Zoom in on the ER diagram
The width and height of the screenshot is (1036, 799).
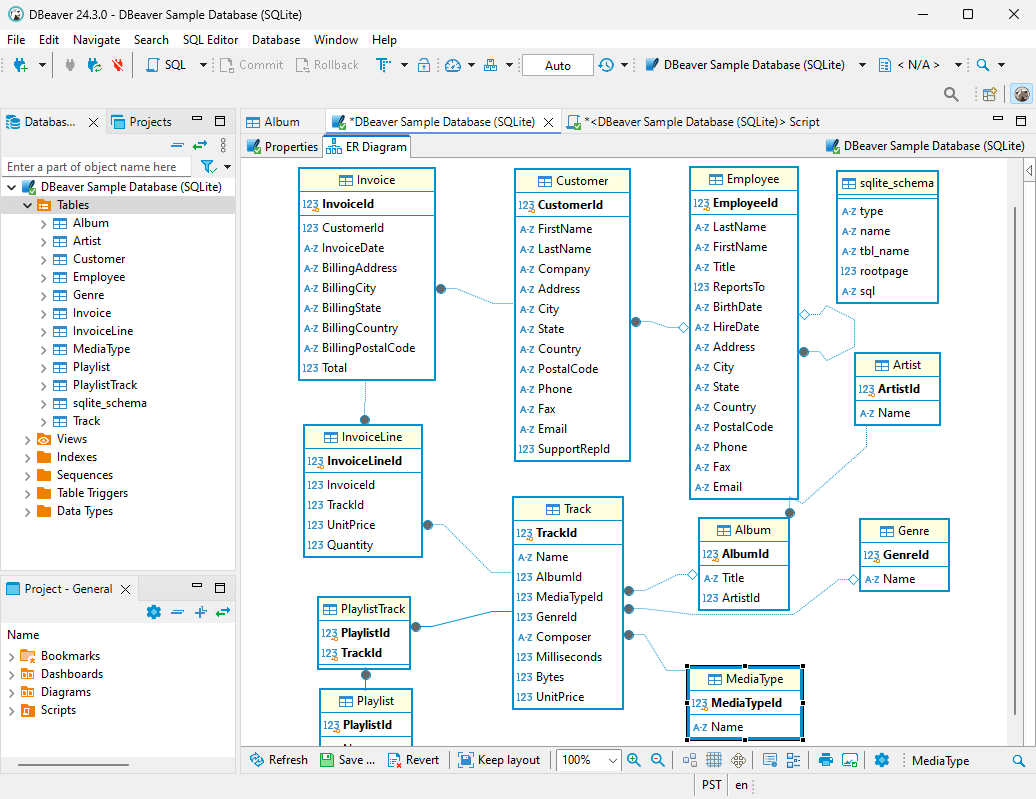(634, 760)
